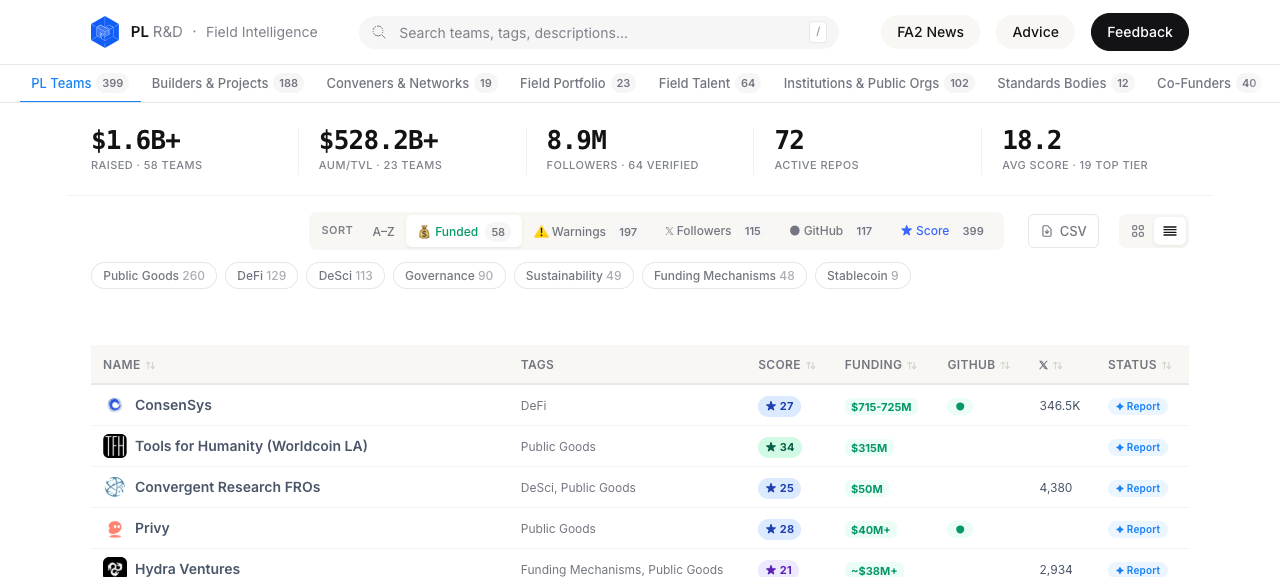
Task: Click the ConsenSys score 27 badge
Action: [779, 406]
